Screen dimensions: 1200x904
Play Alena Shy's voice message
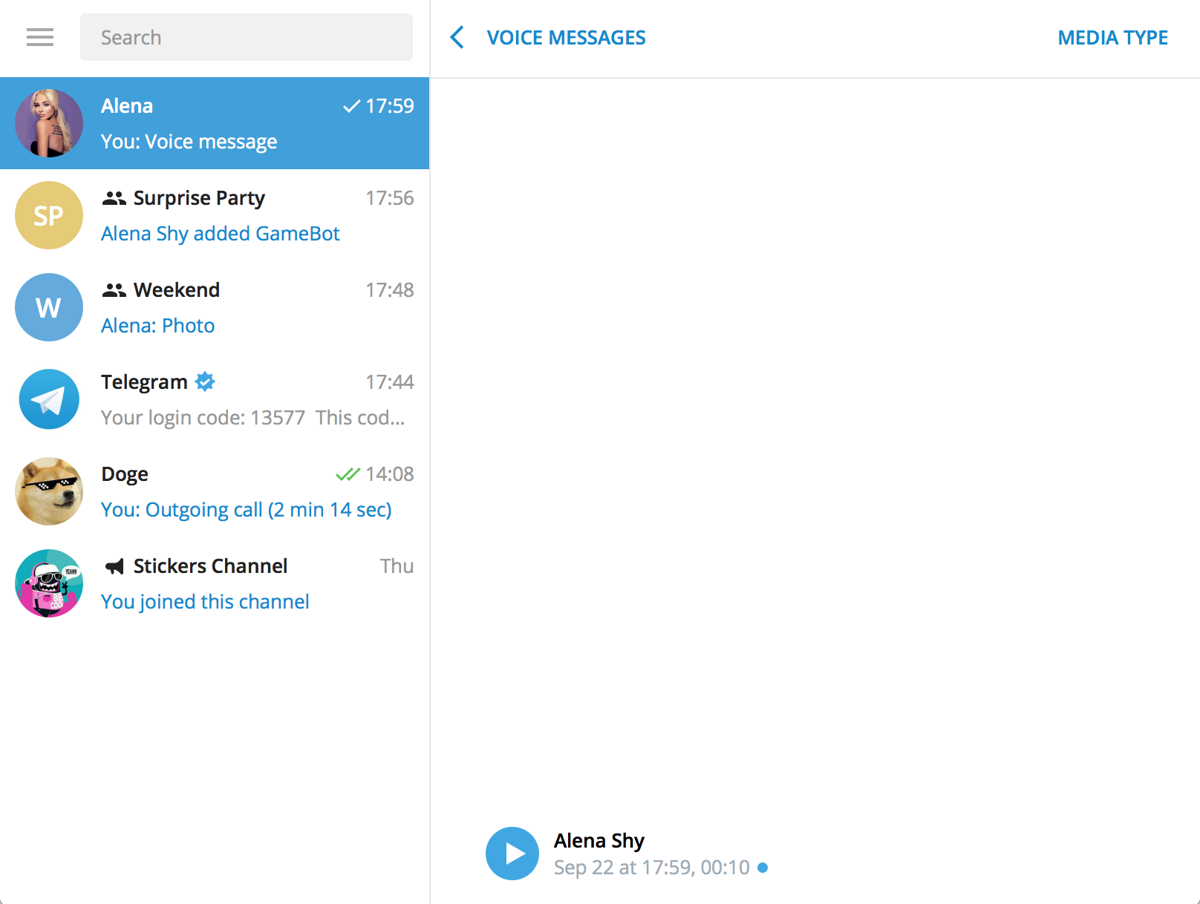pyautogui.click(x=512, y=853)
